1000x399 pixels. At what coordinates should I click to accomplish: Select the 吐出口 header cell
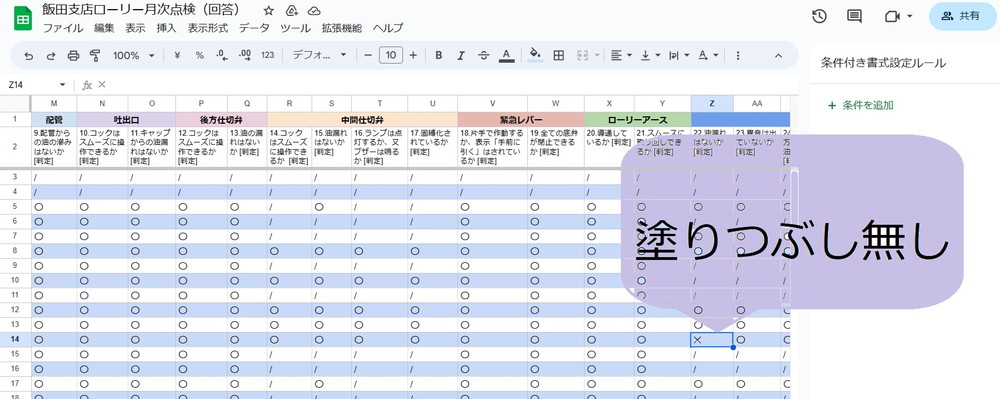pos(126,119)
